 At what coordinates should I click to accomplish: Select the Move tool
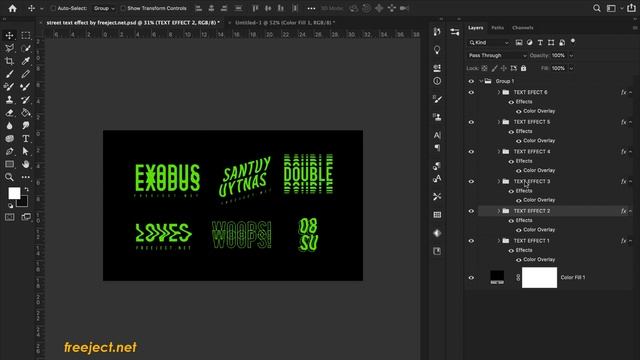click(x=9, y=36)
